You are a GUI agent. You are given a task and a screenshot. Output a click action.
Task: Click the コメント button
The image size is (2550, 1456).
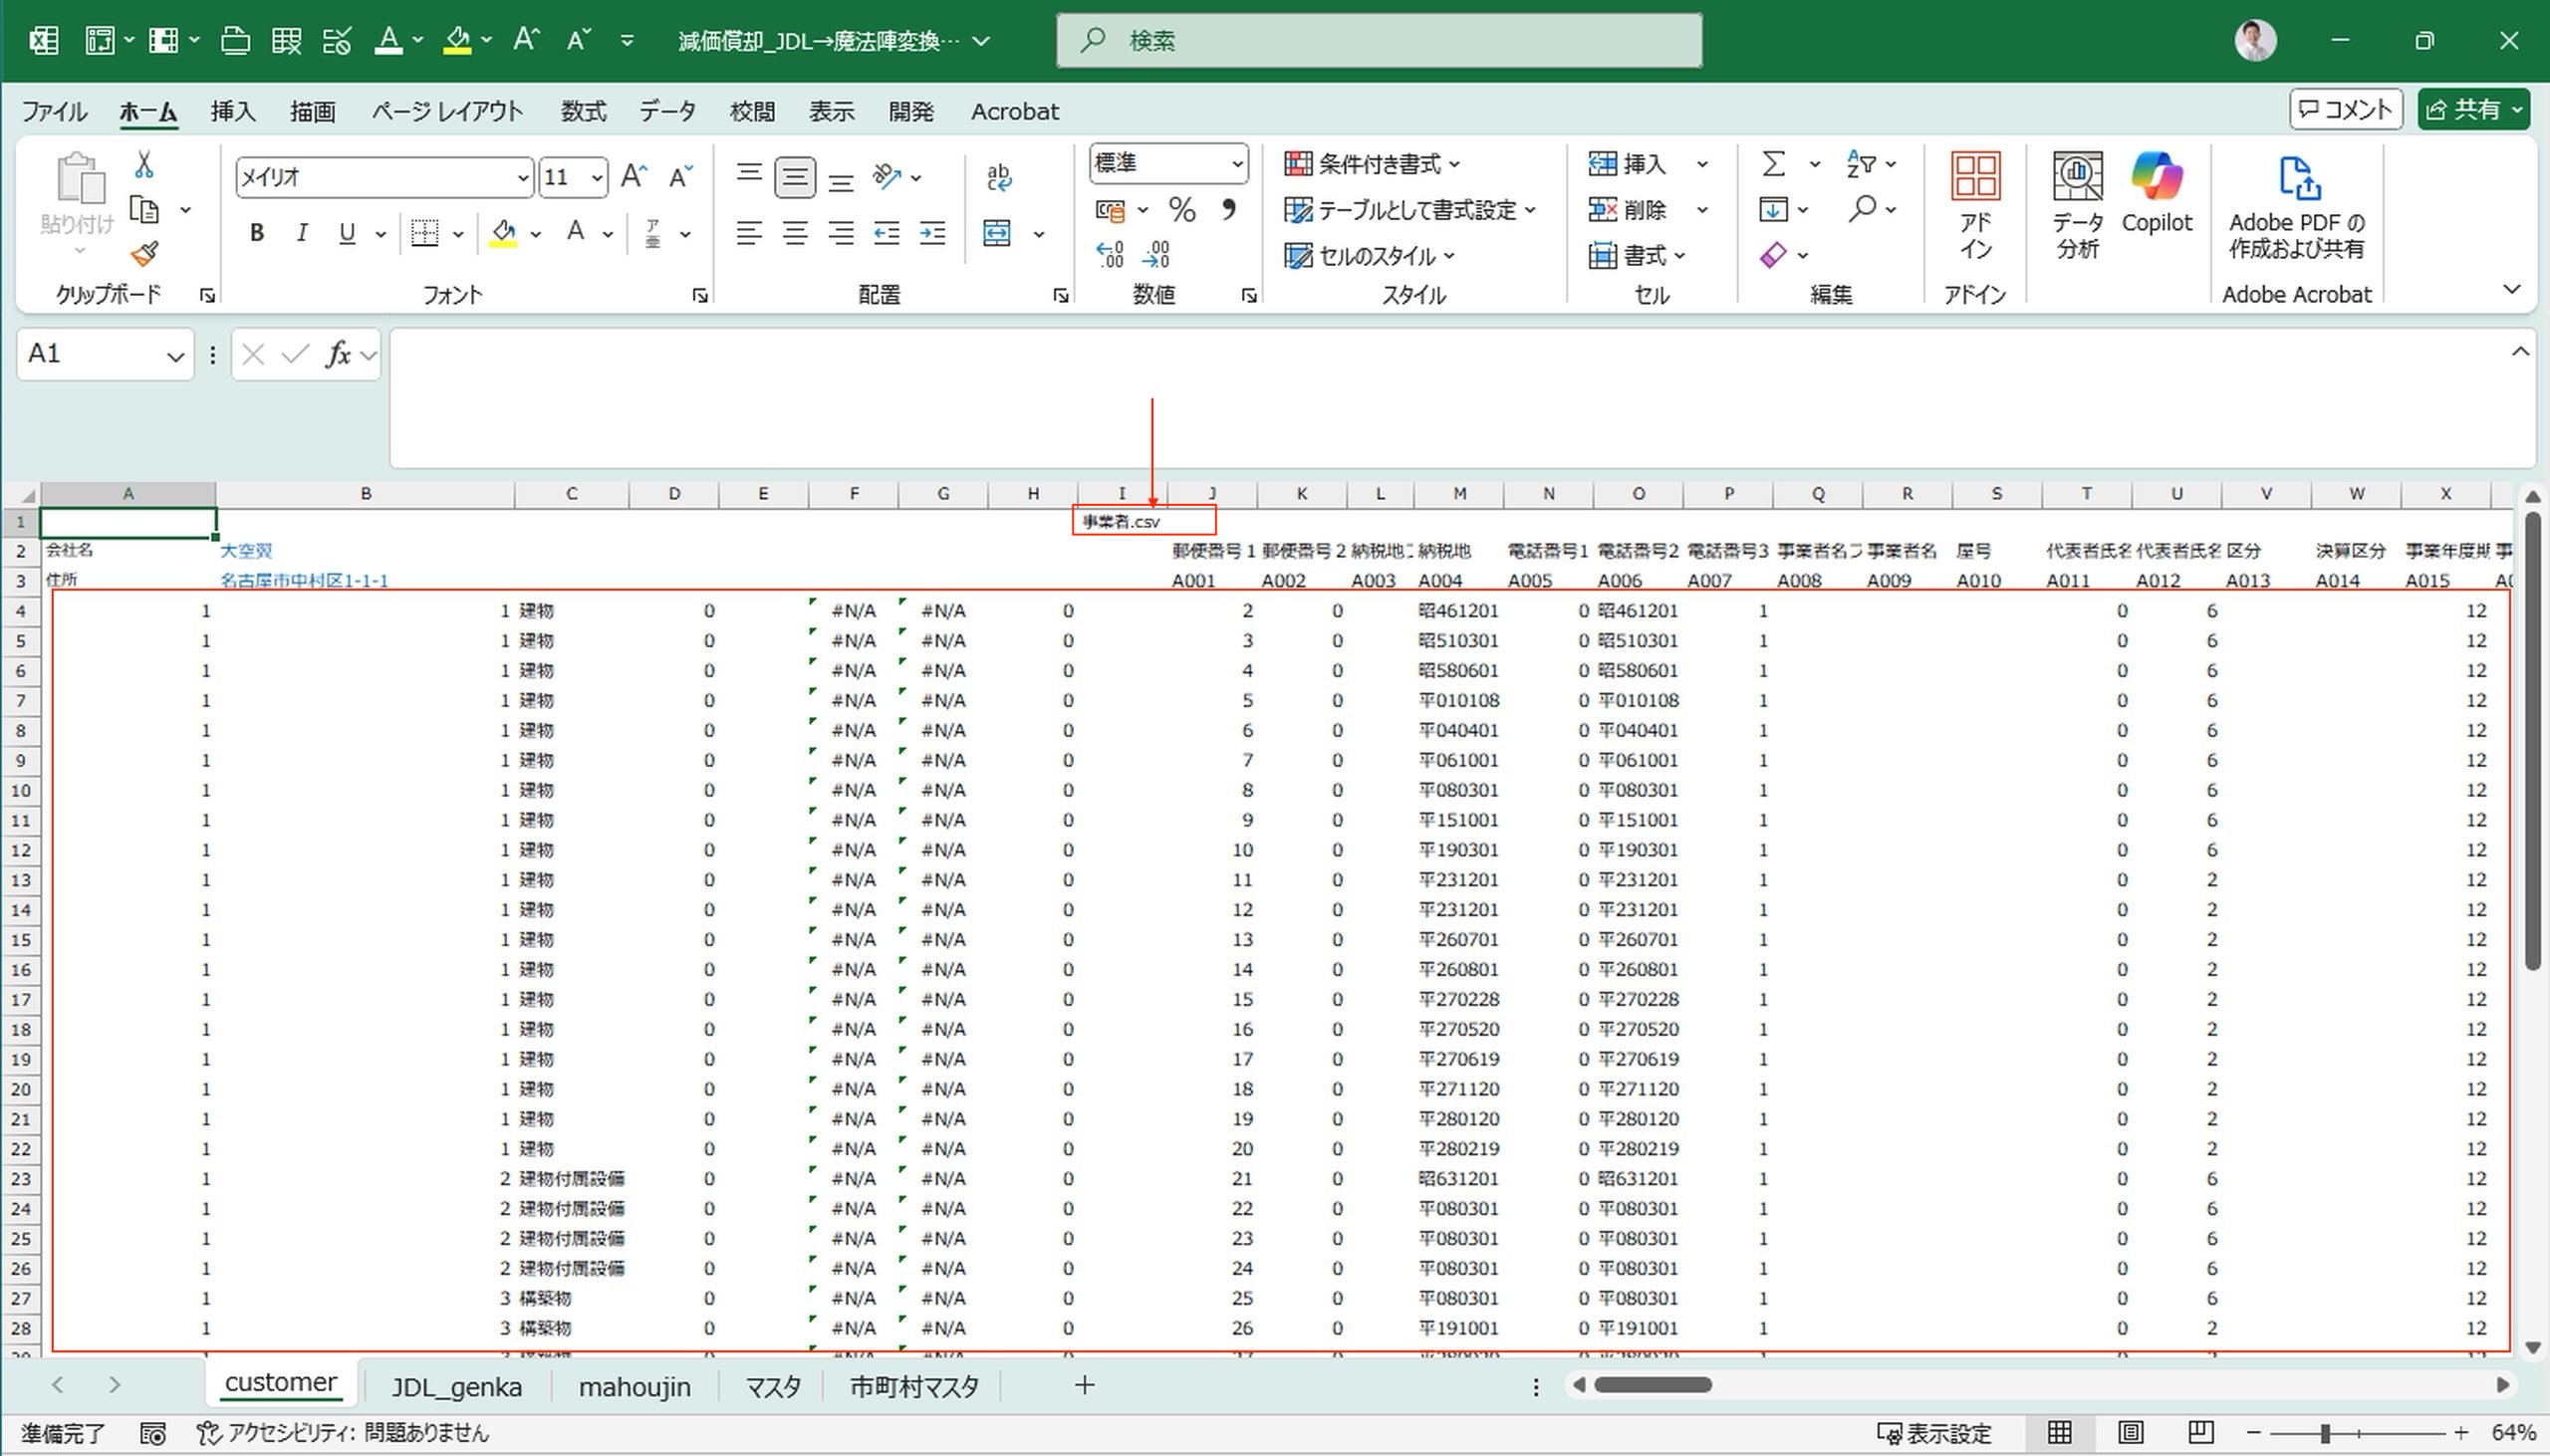coord(2346,109)
